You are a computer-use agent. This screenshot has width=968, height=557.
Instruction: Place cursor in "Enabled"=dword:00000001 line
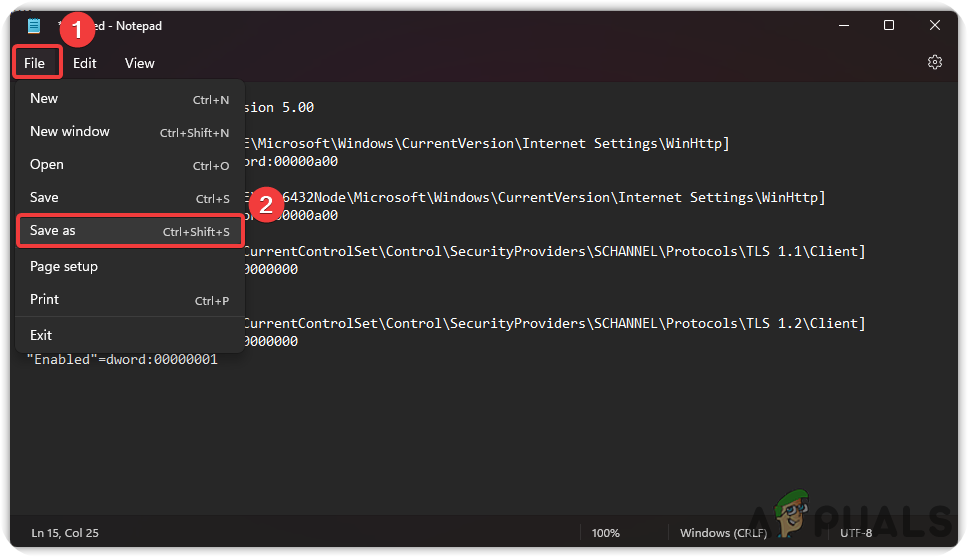click(x=122, y=359)
